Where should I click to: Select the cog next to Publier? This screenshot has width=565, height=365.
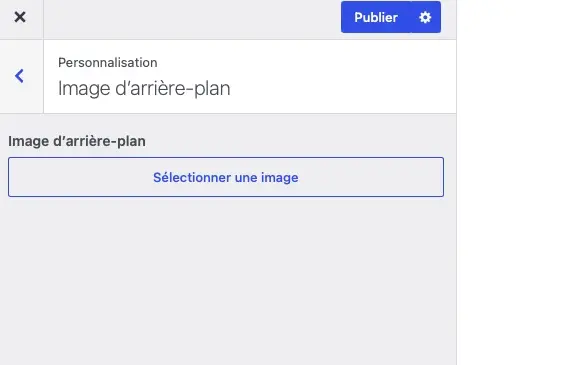(425, 17)
